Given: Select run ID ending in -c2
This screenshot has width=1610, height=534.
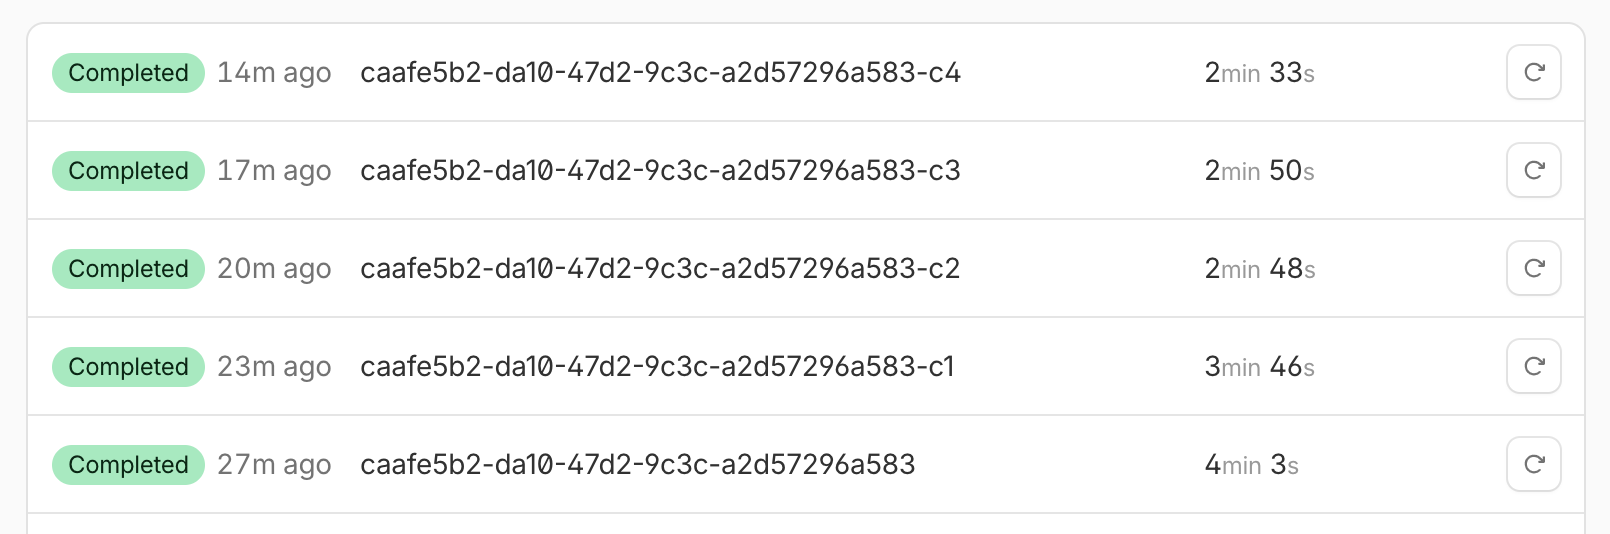Looking at the screenshot, I should click(x=660, y=269).
